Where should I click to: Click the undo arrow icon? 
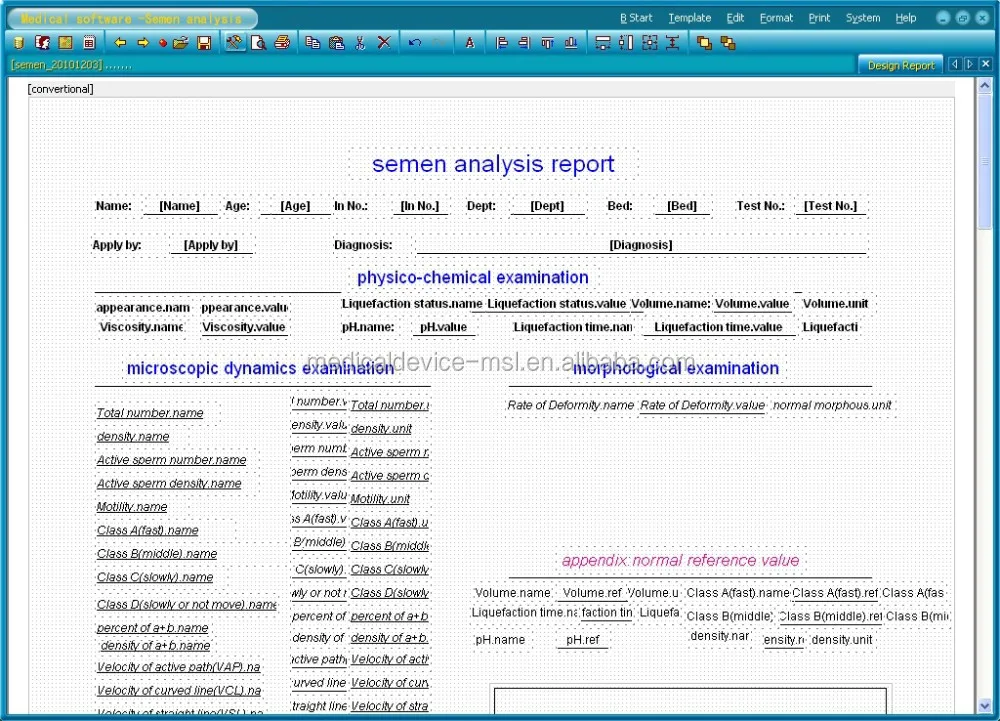tap(415, 43)
